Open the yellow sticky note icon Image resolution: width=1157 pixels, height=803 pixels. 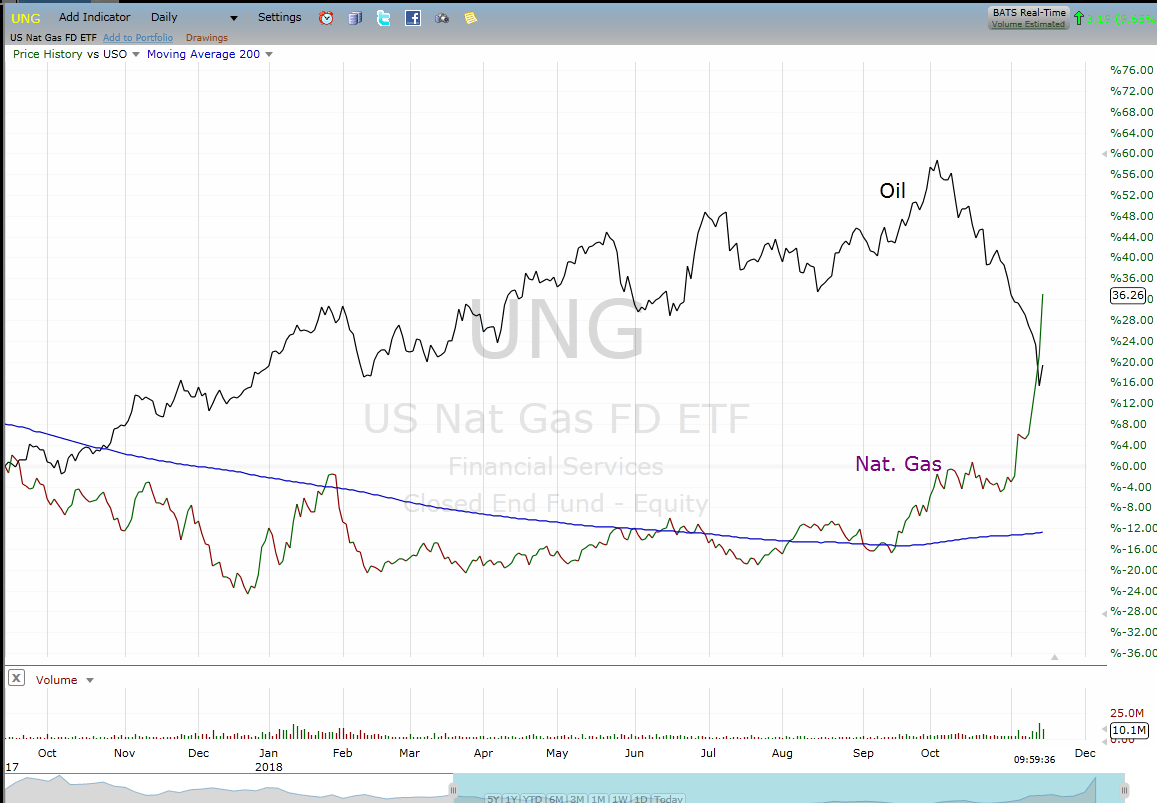point(470,18)
